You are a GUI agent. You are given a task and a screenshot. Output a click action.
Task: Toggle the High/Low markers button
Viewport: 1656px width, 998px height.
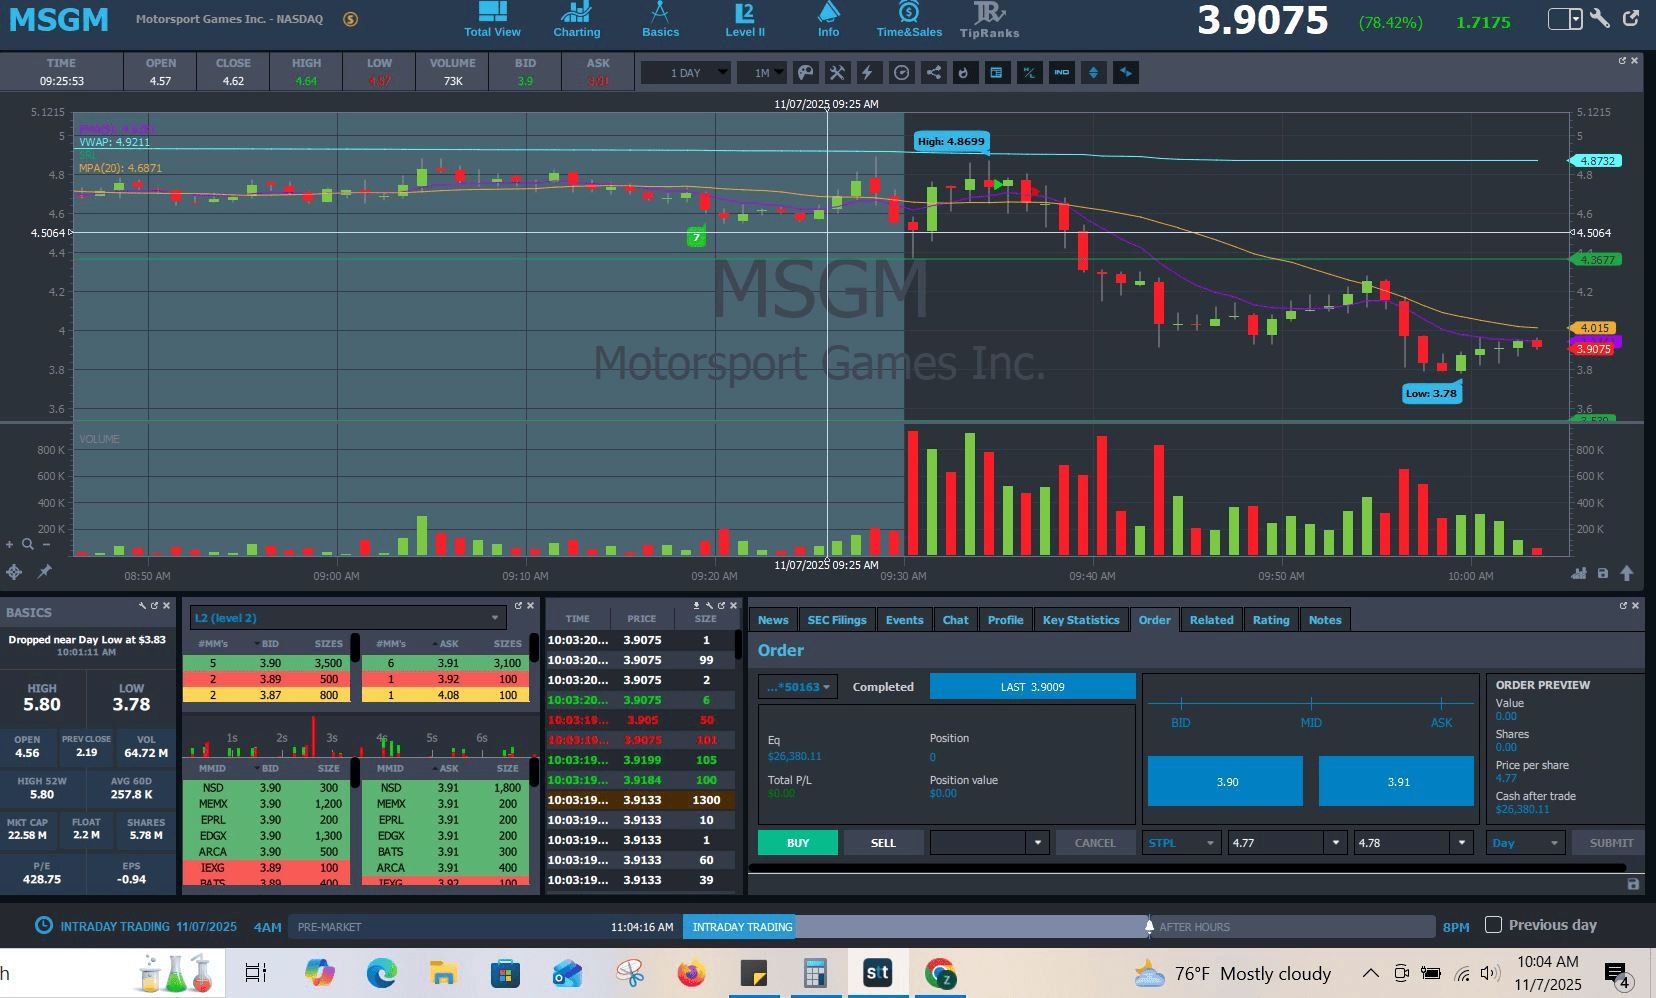coord(1029,72)
